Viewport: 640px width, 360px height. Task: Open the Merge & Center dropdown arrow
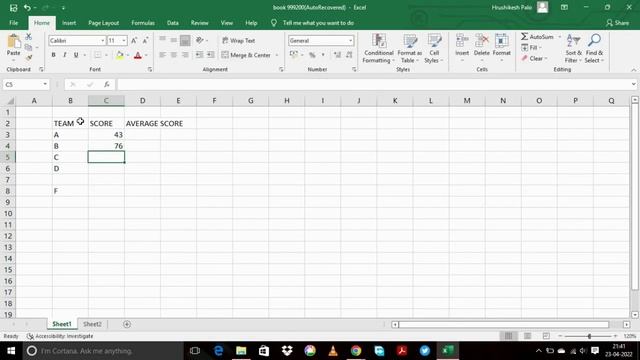[x=277, y=55]
